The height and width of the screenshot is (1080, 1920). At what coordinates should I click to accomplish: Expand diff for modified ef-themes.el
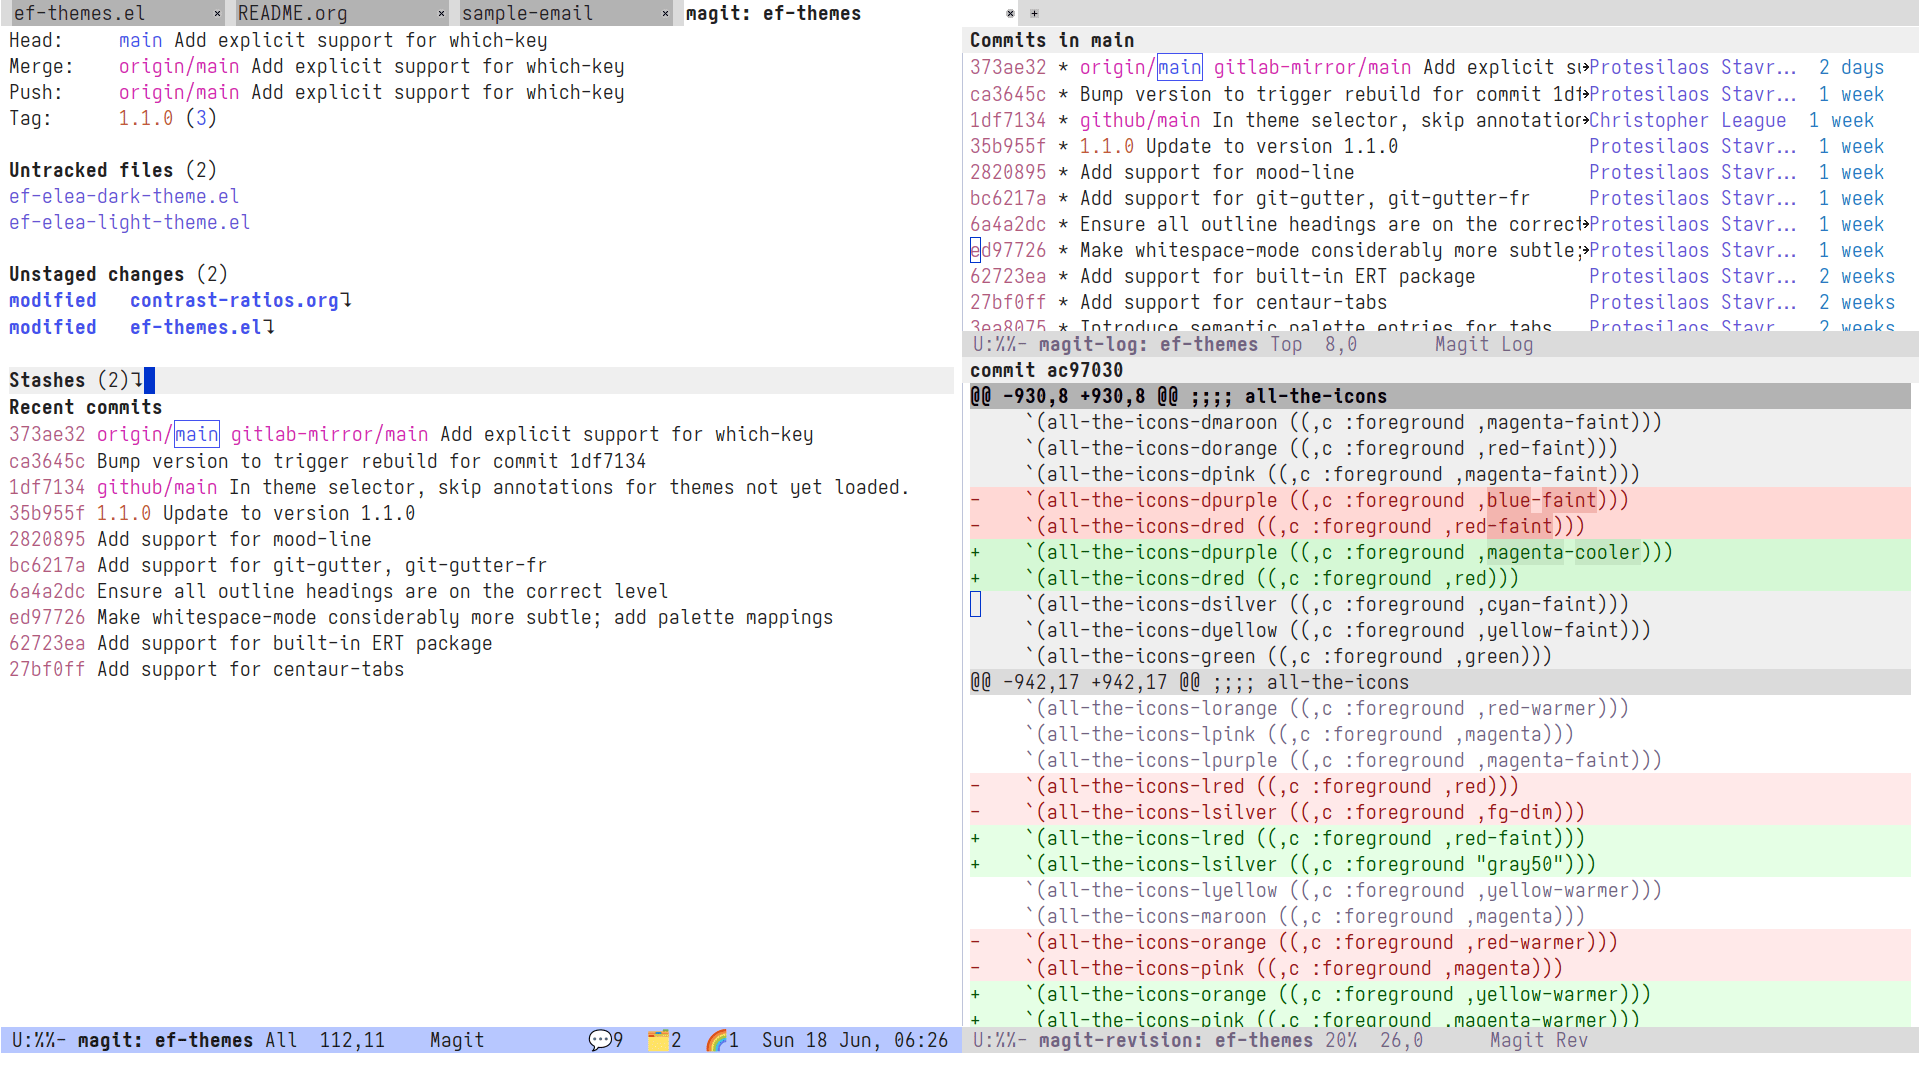[135, 327]
